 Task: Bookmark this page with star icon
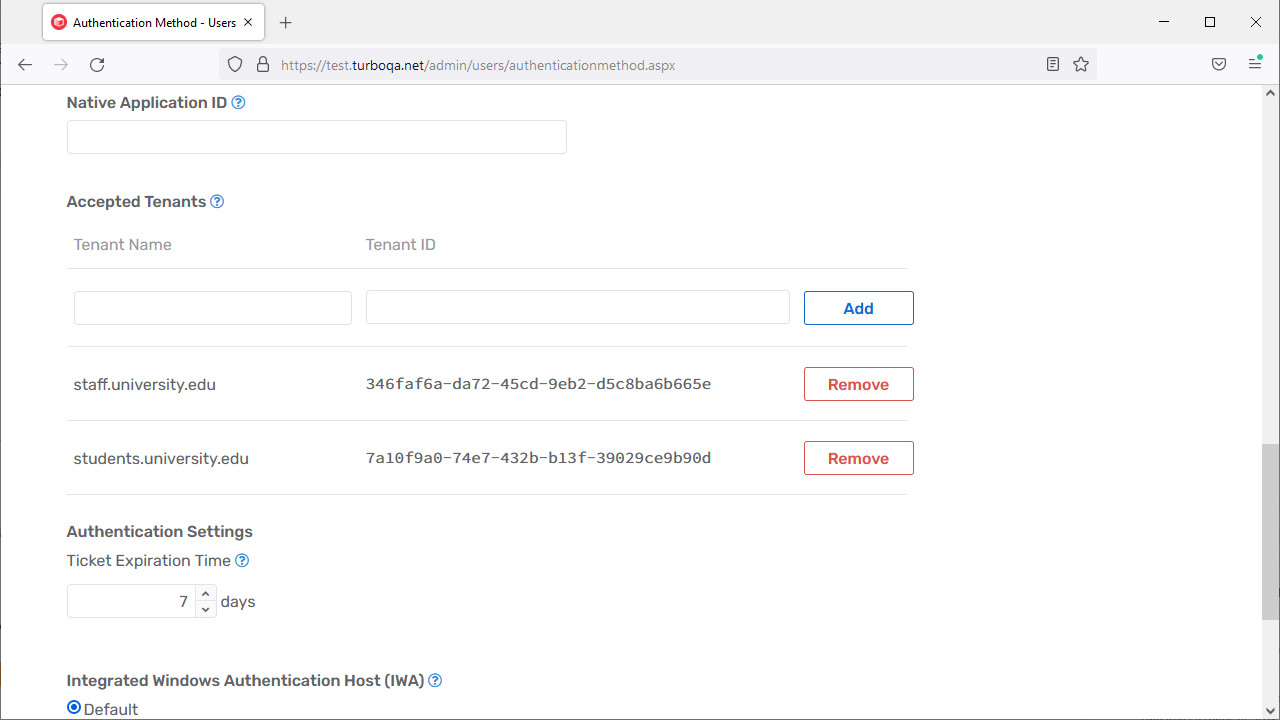[x=1081, y=64]
